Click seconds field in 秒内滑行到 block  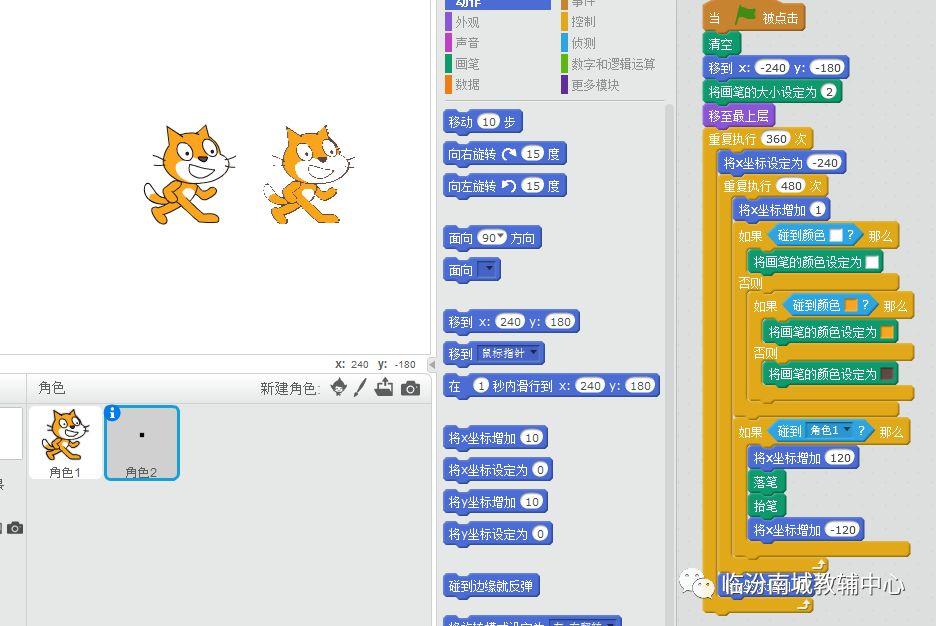point(481,386)
